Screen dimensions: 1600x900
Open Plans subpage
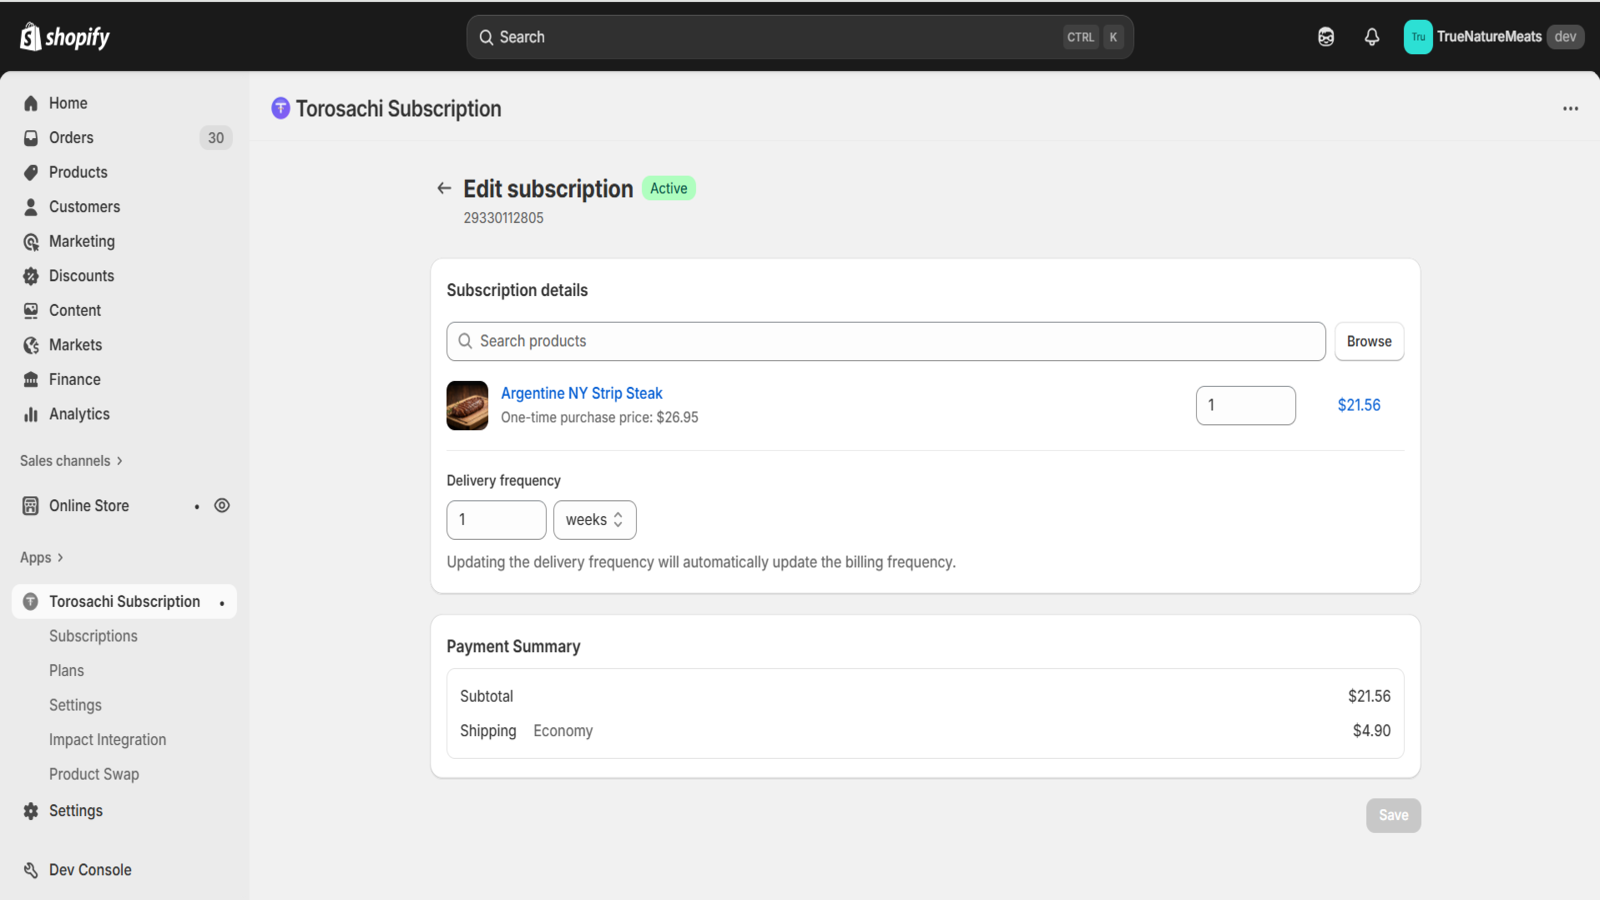(66, 671)
